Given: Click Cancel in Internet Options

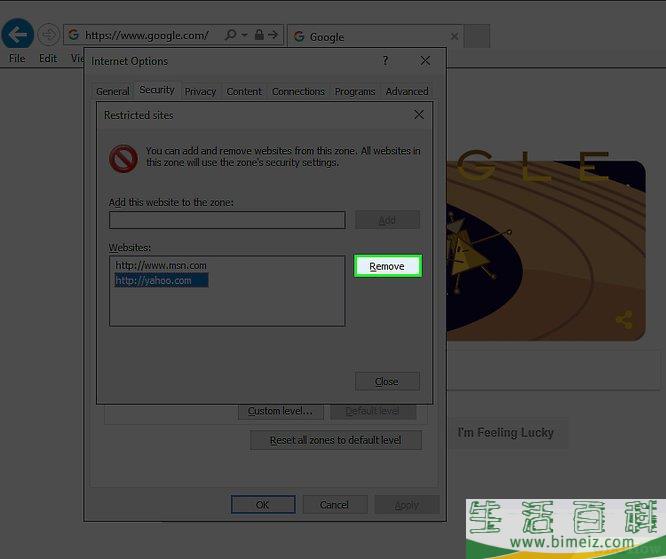Looking at the screenshot, I should (x=335, y=505).
